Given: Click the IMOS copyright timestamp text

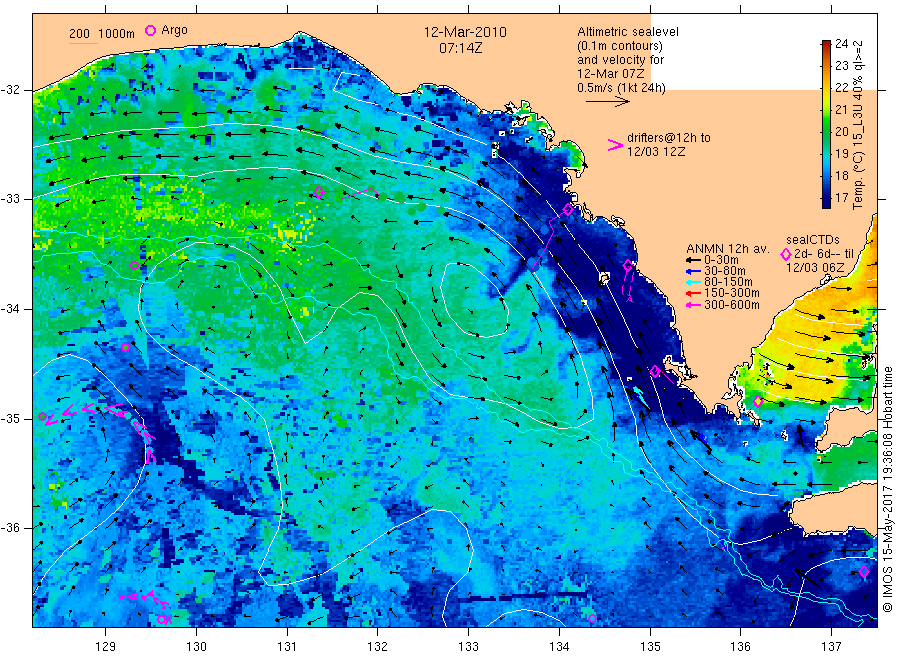Looking at the screenshot, I should [x=888, y=490].
